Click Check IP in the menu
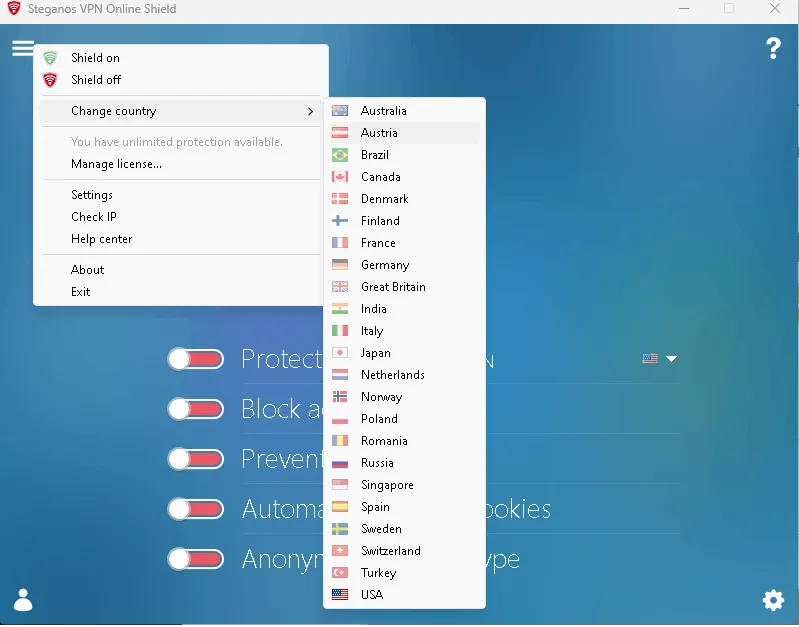This screenshot has width=799, height=627. [94, 217]
